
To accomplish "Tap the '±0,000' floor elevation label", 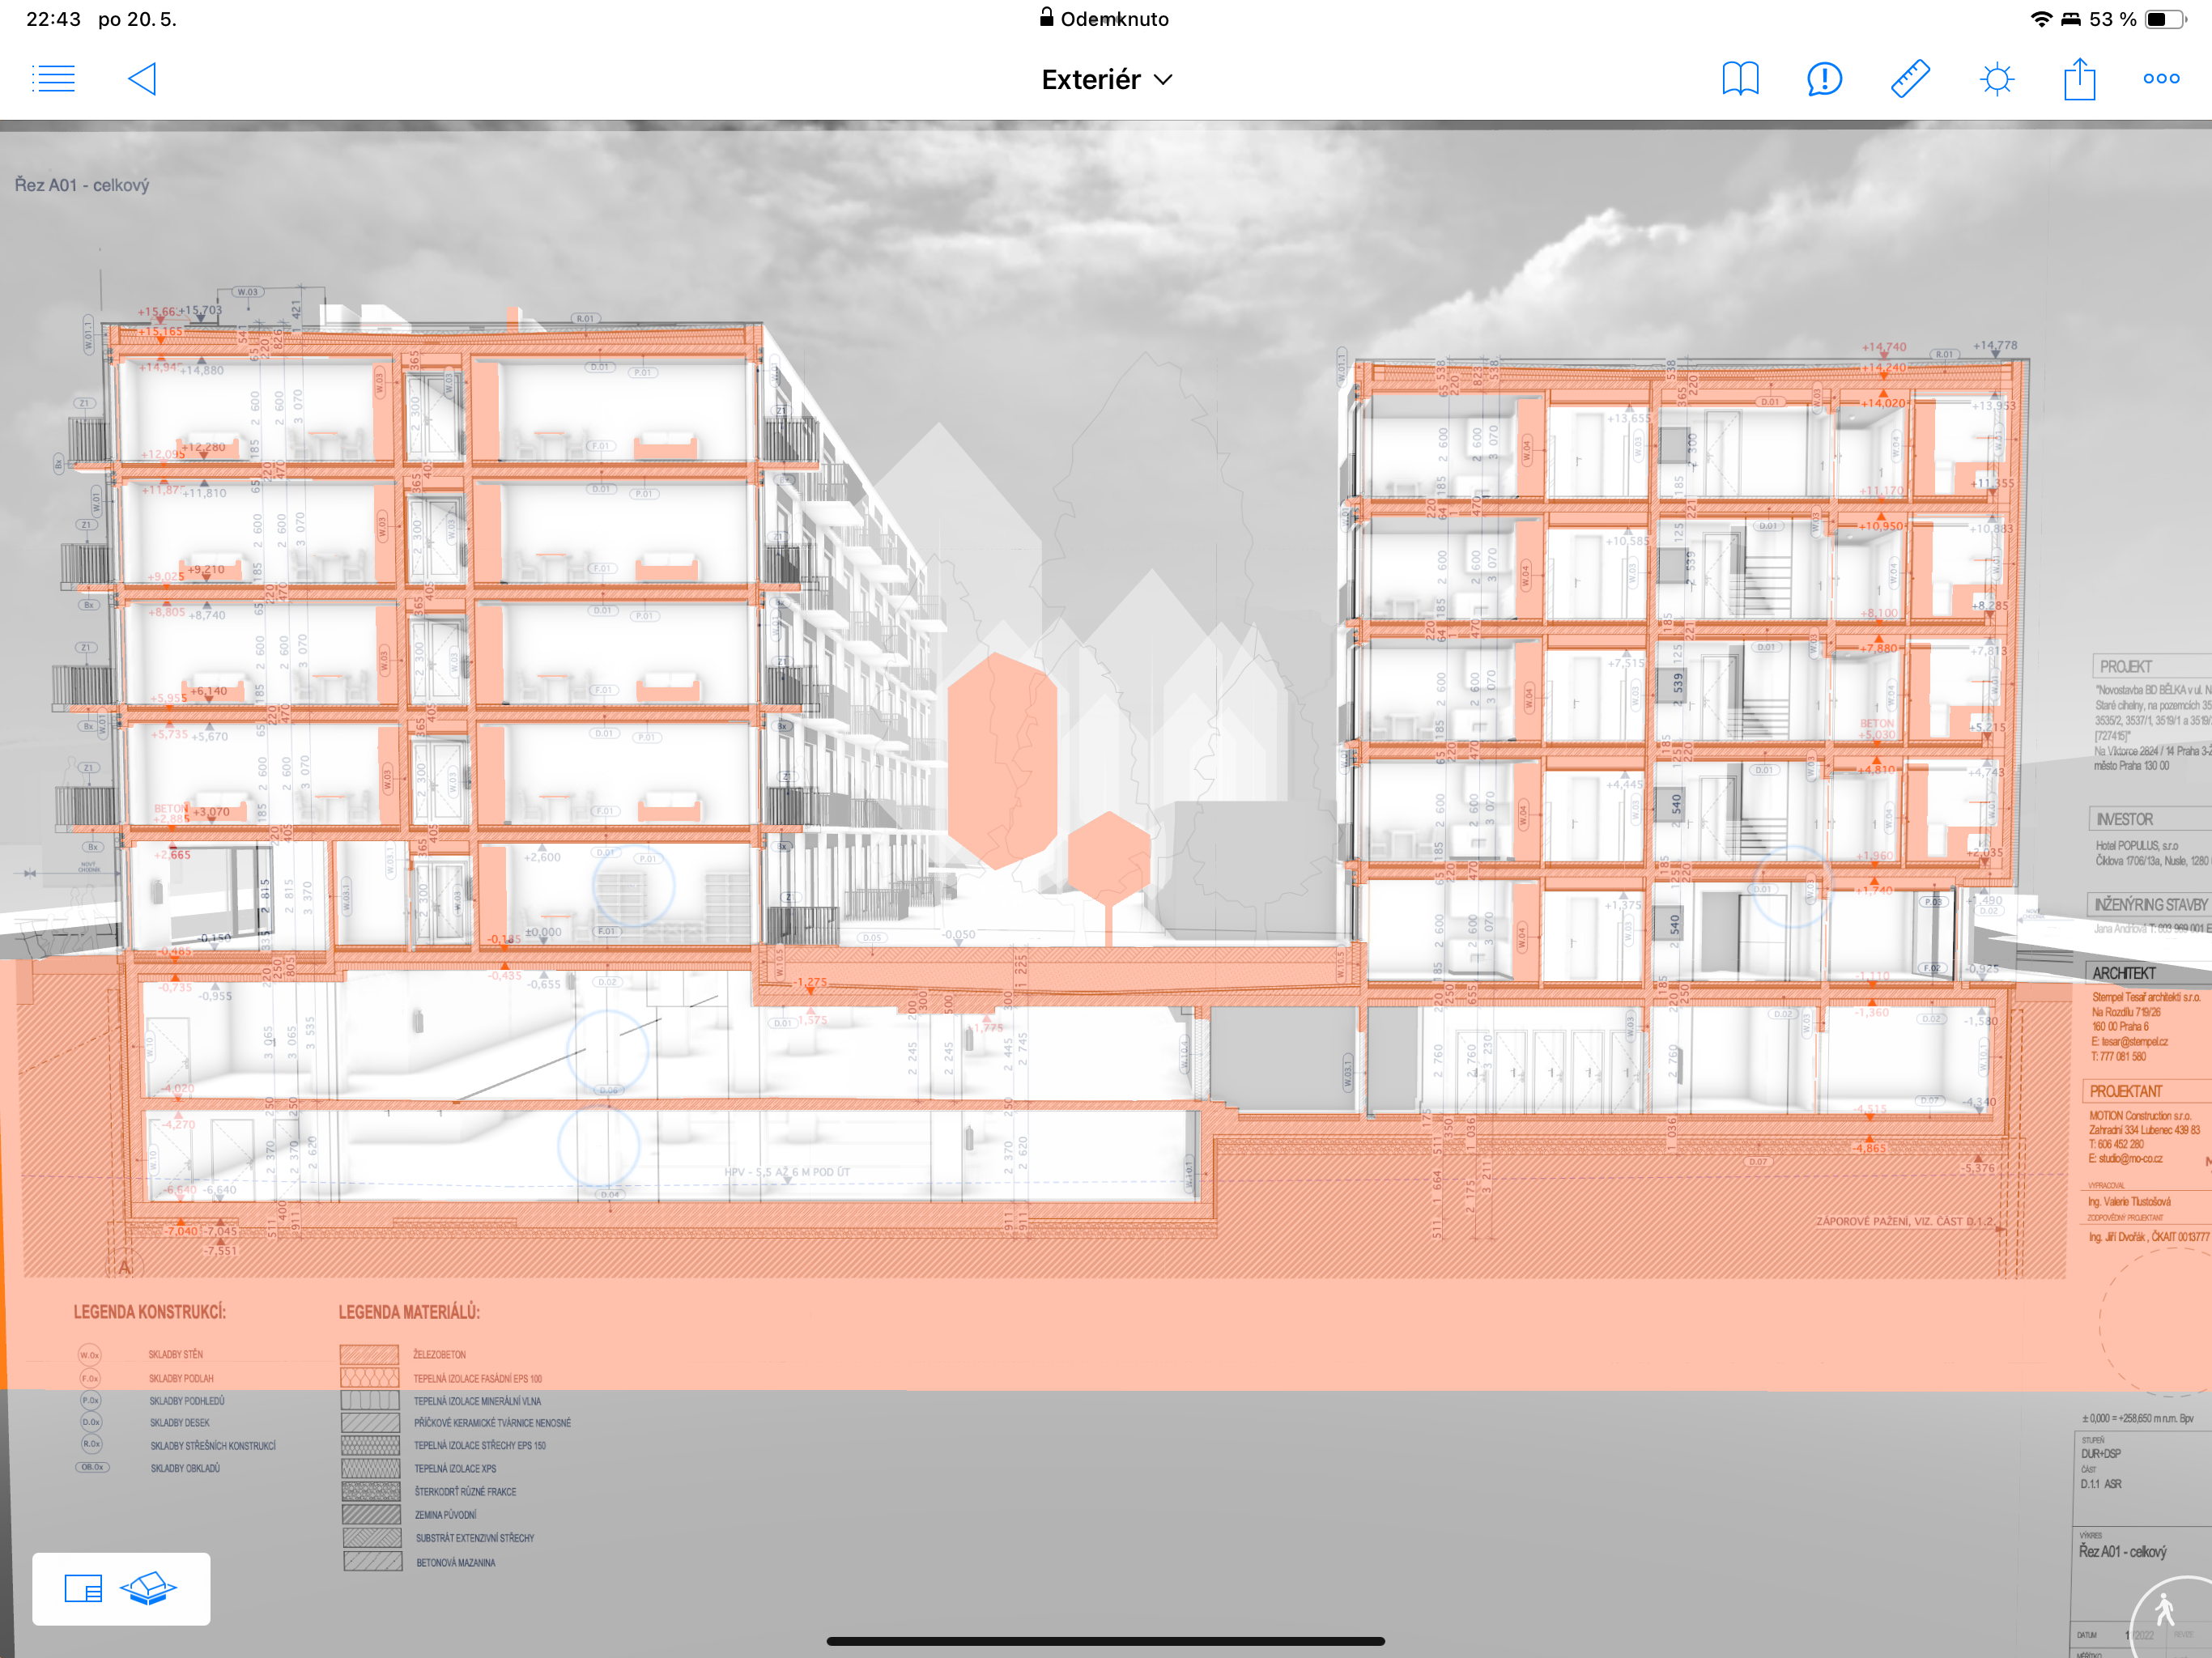I will tap(543, 932).
